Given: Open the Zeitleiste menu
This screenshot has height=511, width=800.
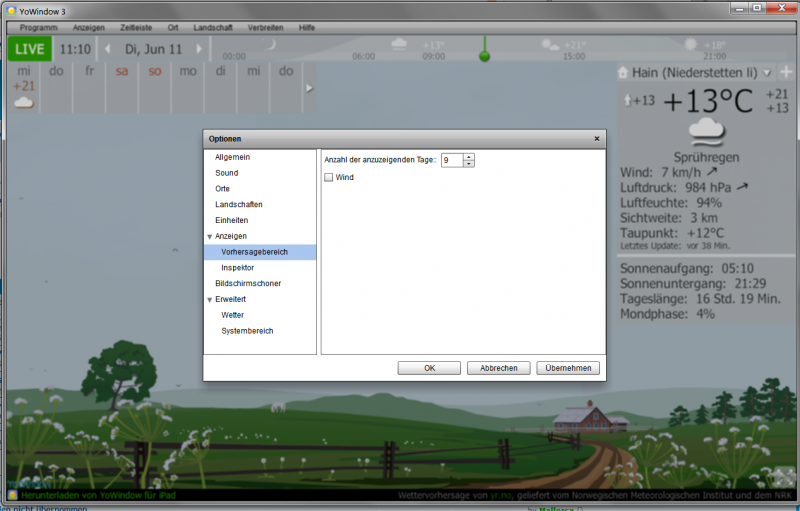Looking at the screenshot, I should (x=136, y=27).
